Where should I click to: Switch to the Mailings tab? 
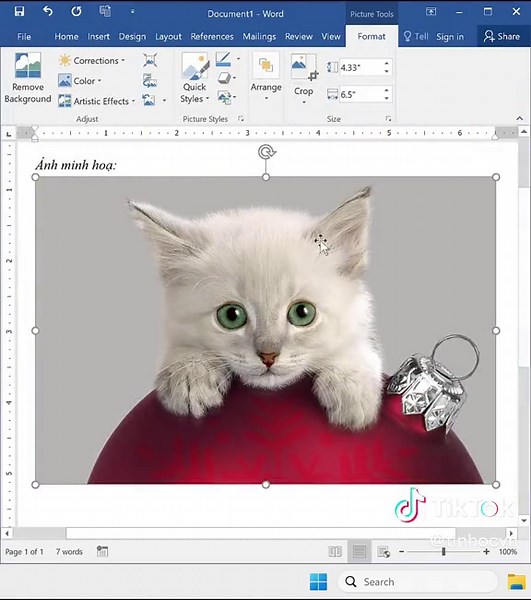pyautogui.click(x=259, y=37)
